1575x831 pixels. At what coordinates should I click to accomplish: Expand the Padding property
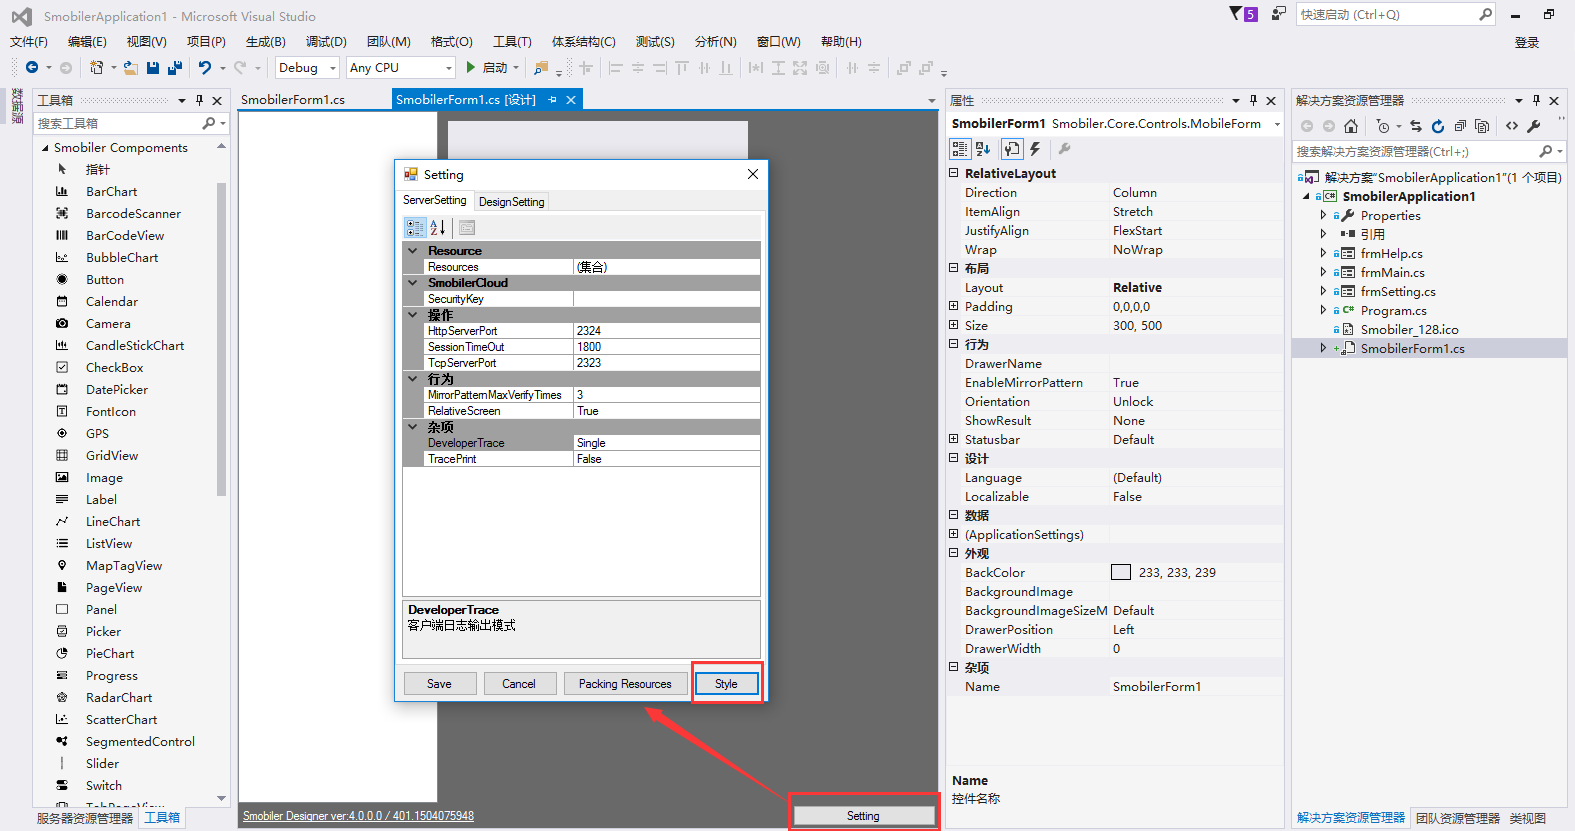(954, 306)
